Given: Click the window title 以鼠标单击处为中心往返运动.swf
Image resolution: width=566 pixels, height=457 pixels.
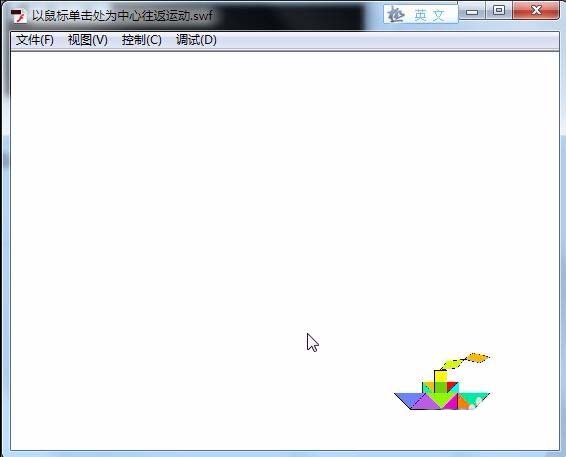Looking at the screenshot, I should click(x=122, y=16).
